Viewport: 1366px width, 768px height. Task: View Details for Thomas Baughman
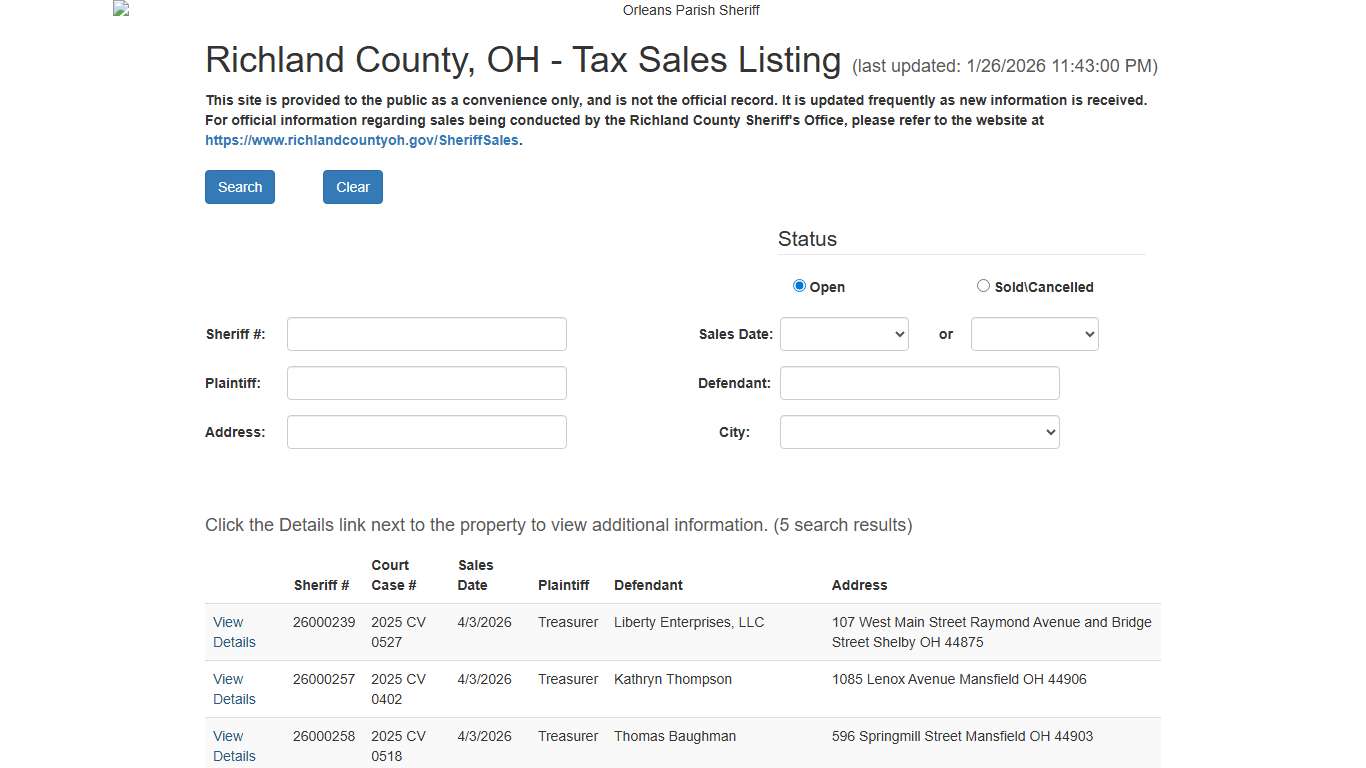233,746
